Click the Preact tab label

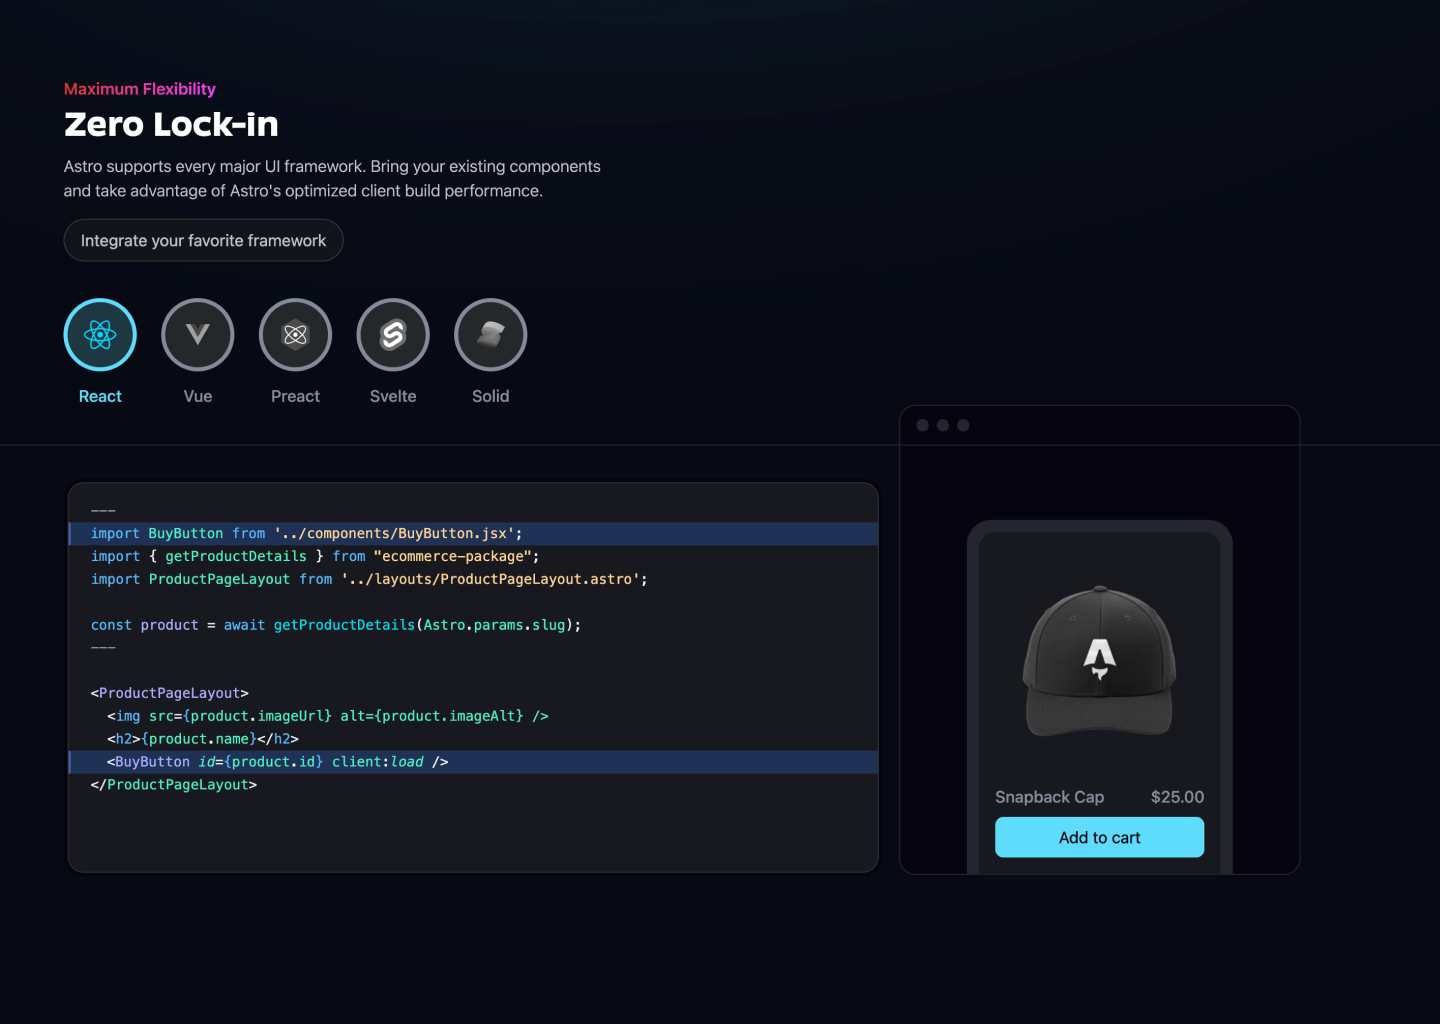point(295,396)
